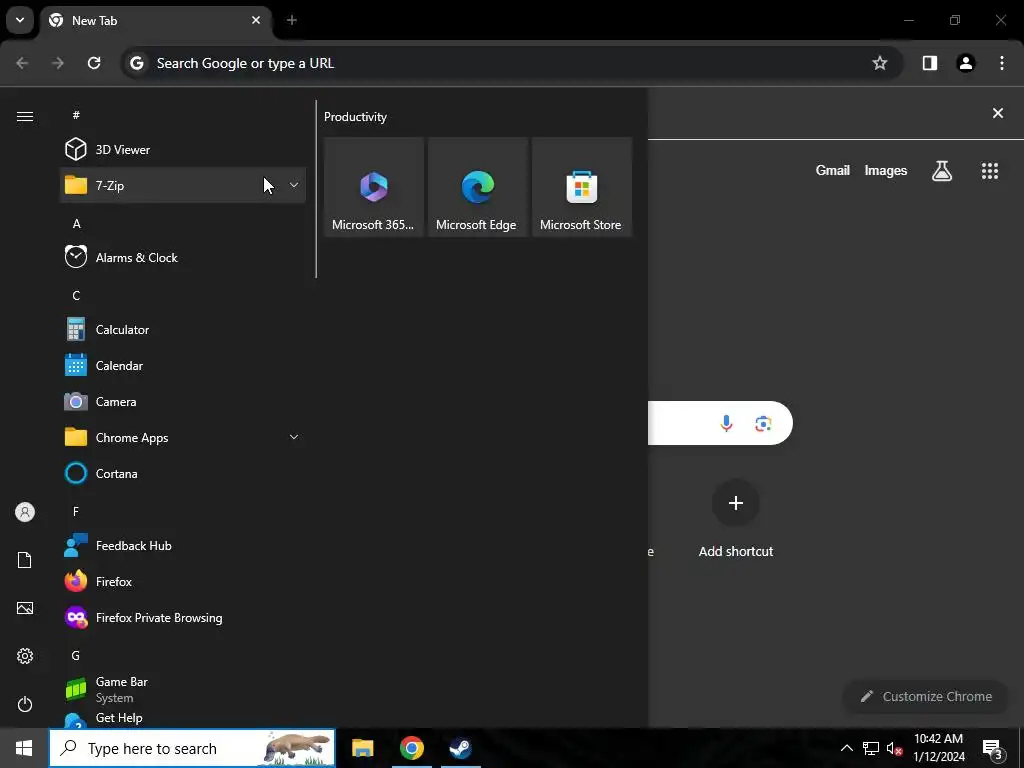
Task: Open user account in Start sidebar
Action: (x=25, y=512)
